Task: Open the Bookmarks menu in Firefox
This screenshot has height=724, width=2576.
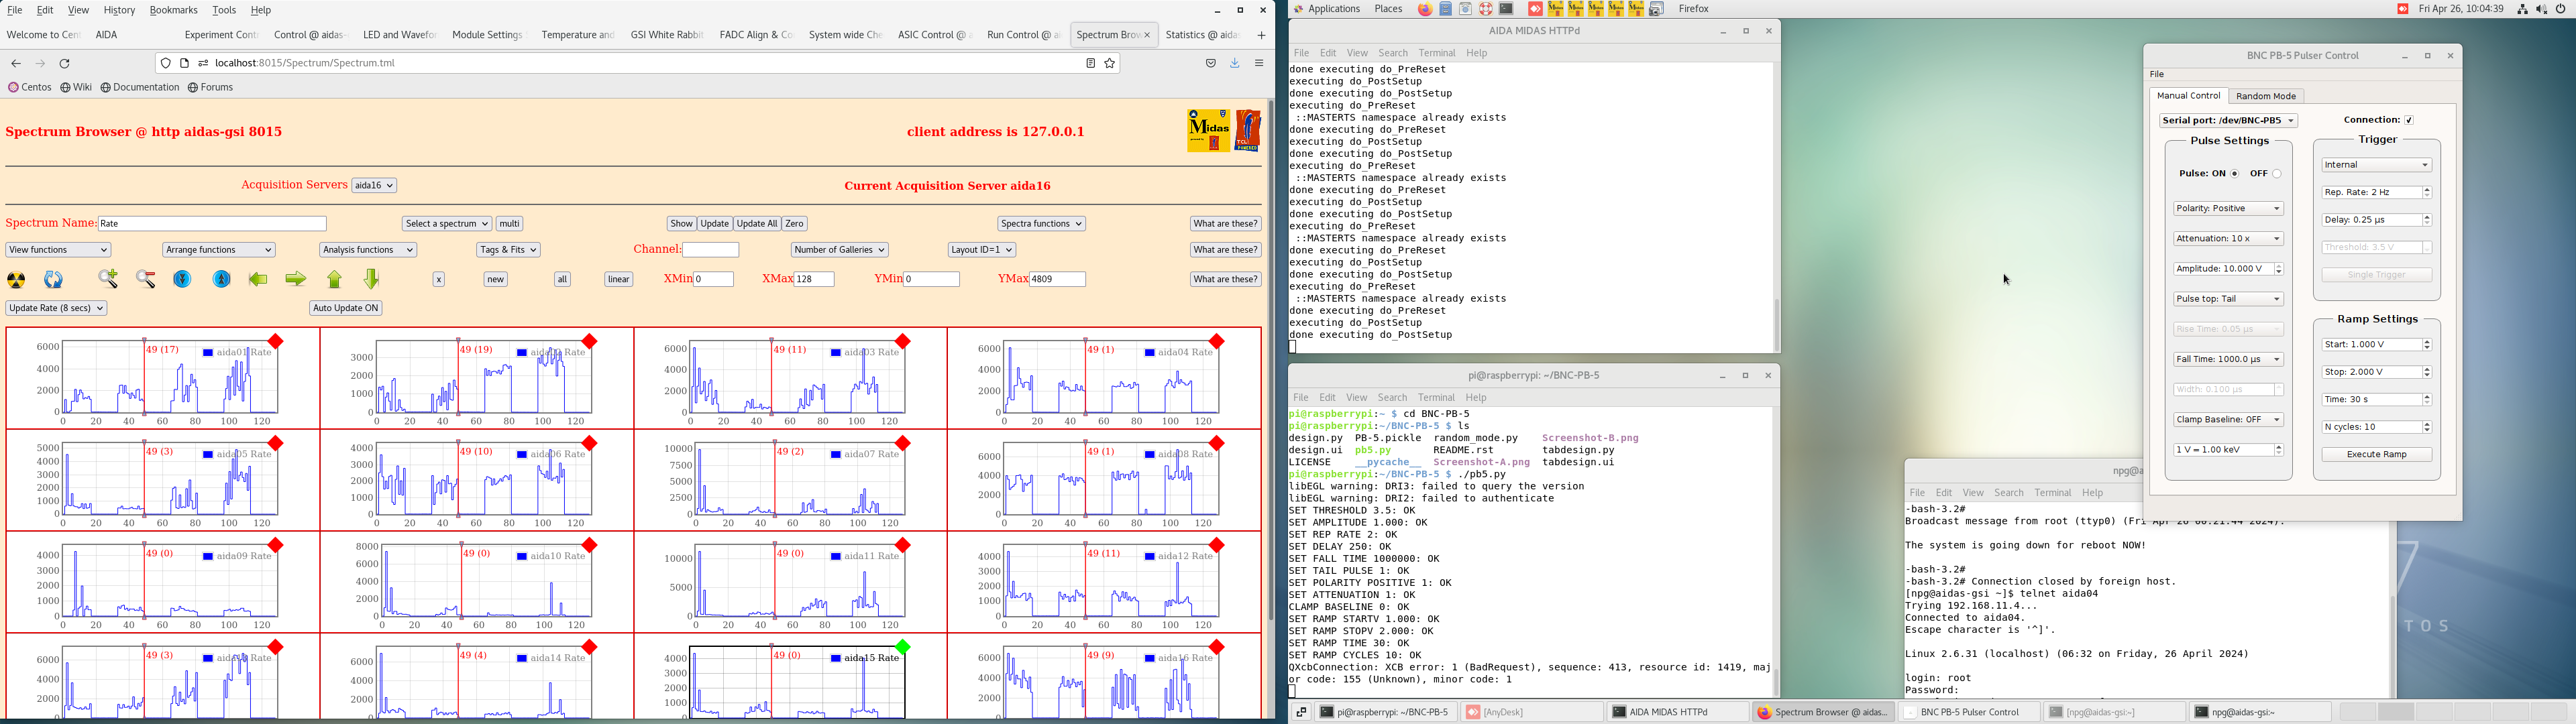Action: pos(173,10)
